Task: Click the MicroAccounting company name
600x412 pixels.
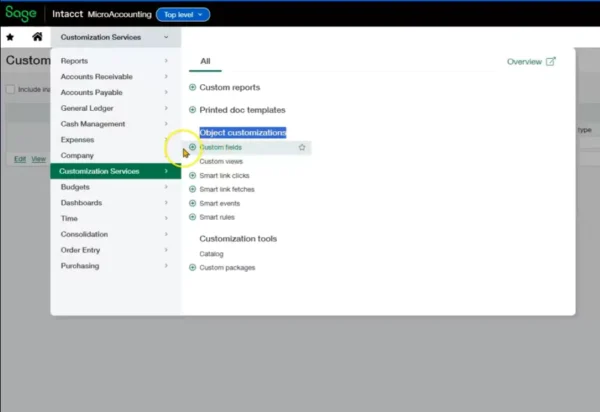Action: [119, 14]
